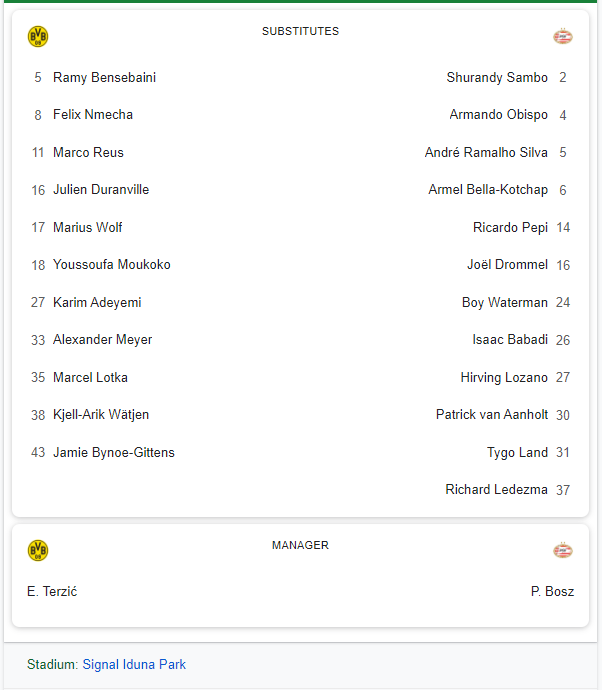Click the PSV logo in Manager section
The image size is (602, 690).
coord(563,551)
